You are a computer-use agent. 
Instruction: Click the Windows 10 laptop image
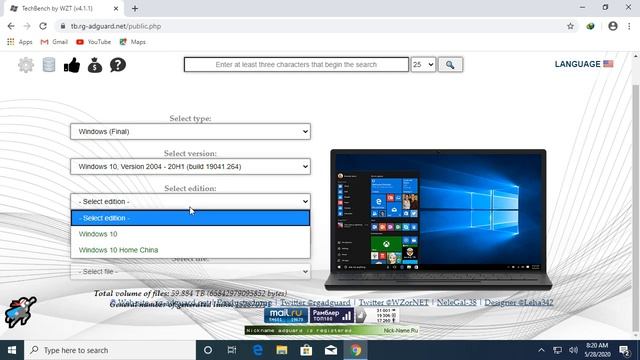(x=438, y=220)
